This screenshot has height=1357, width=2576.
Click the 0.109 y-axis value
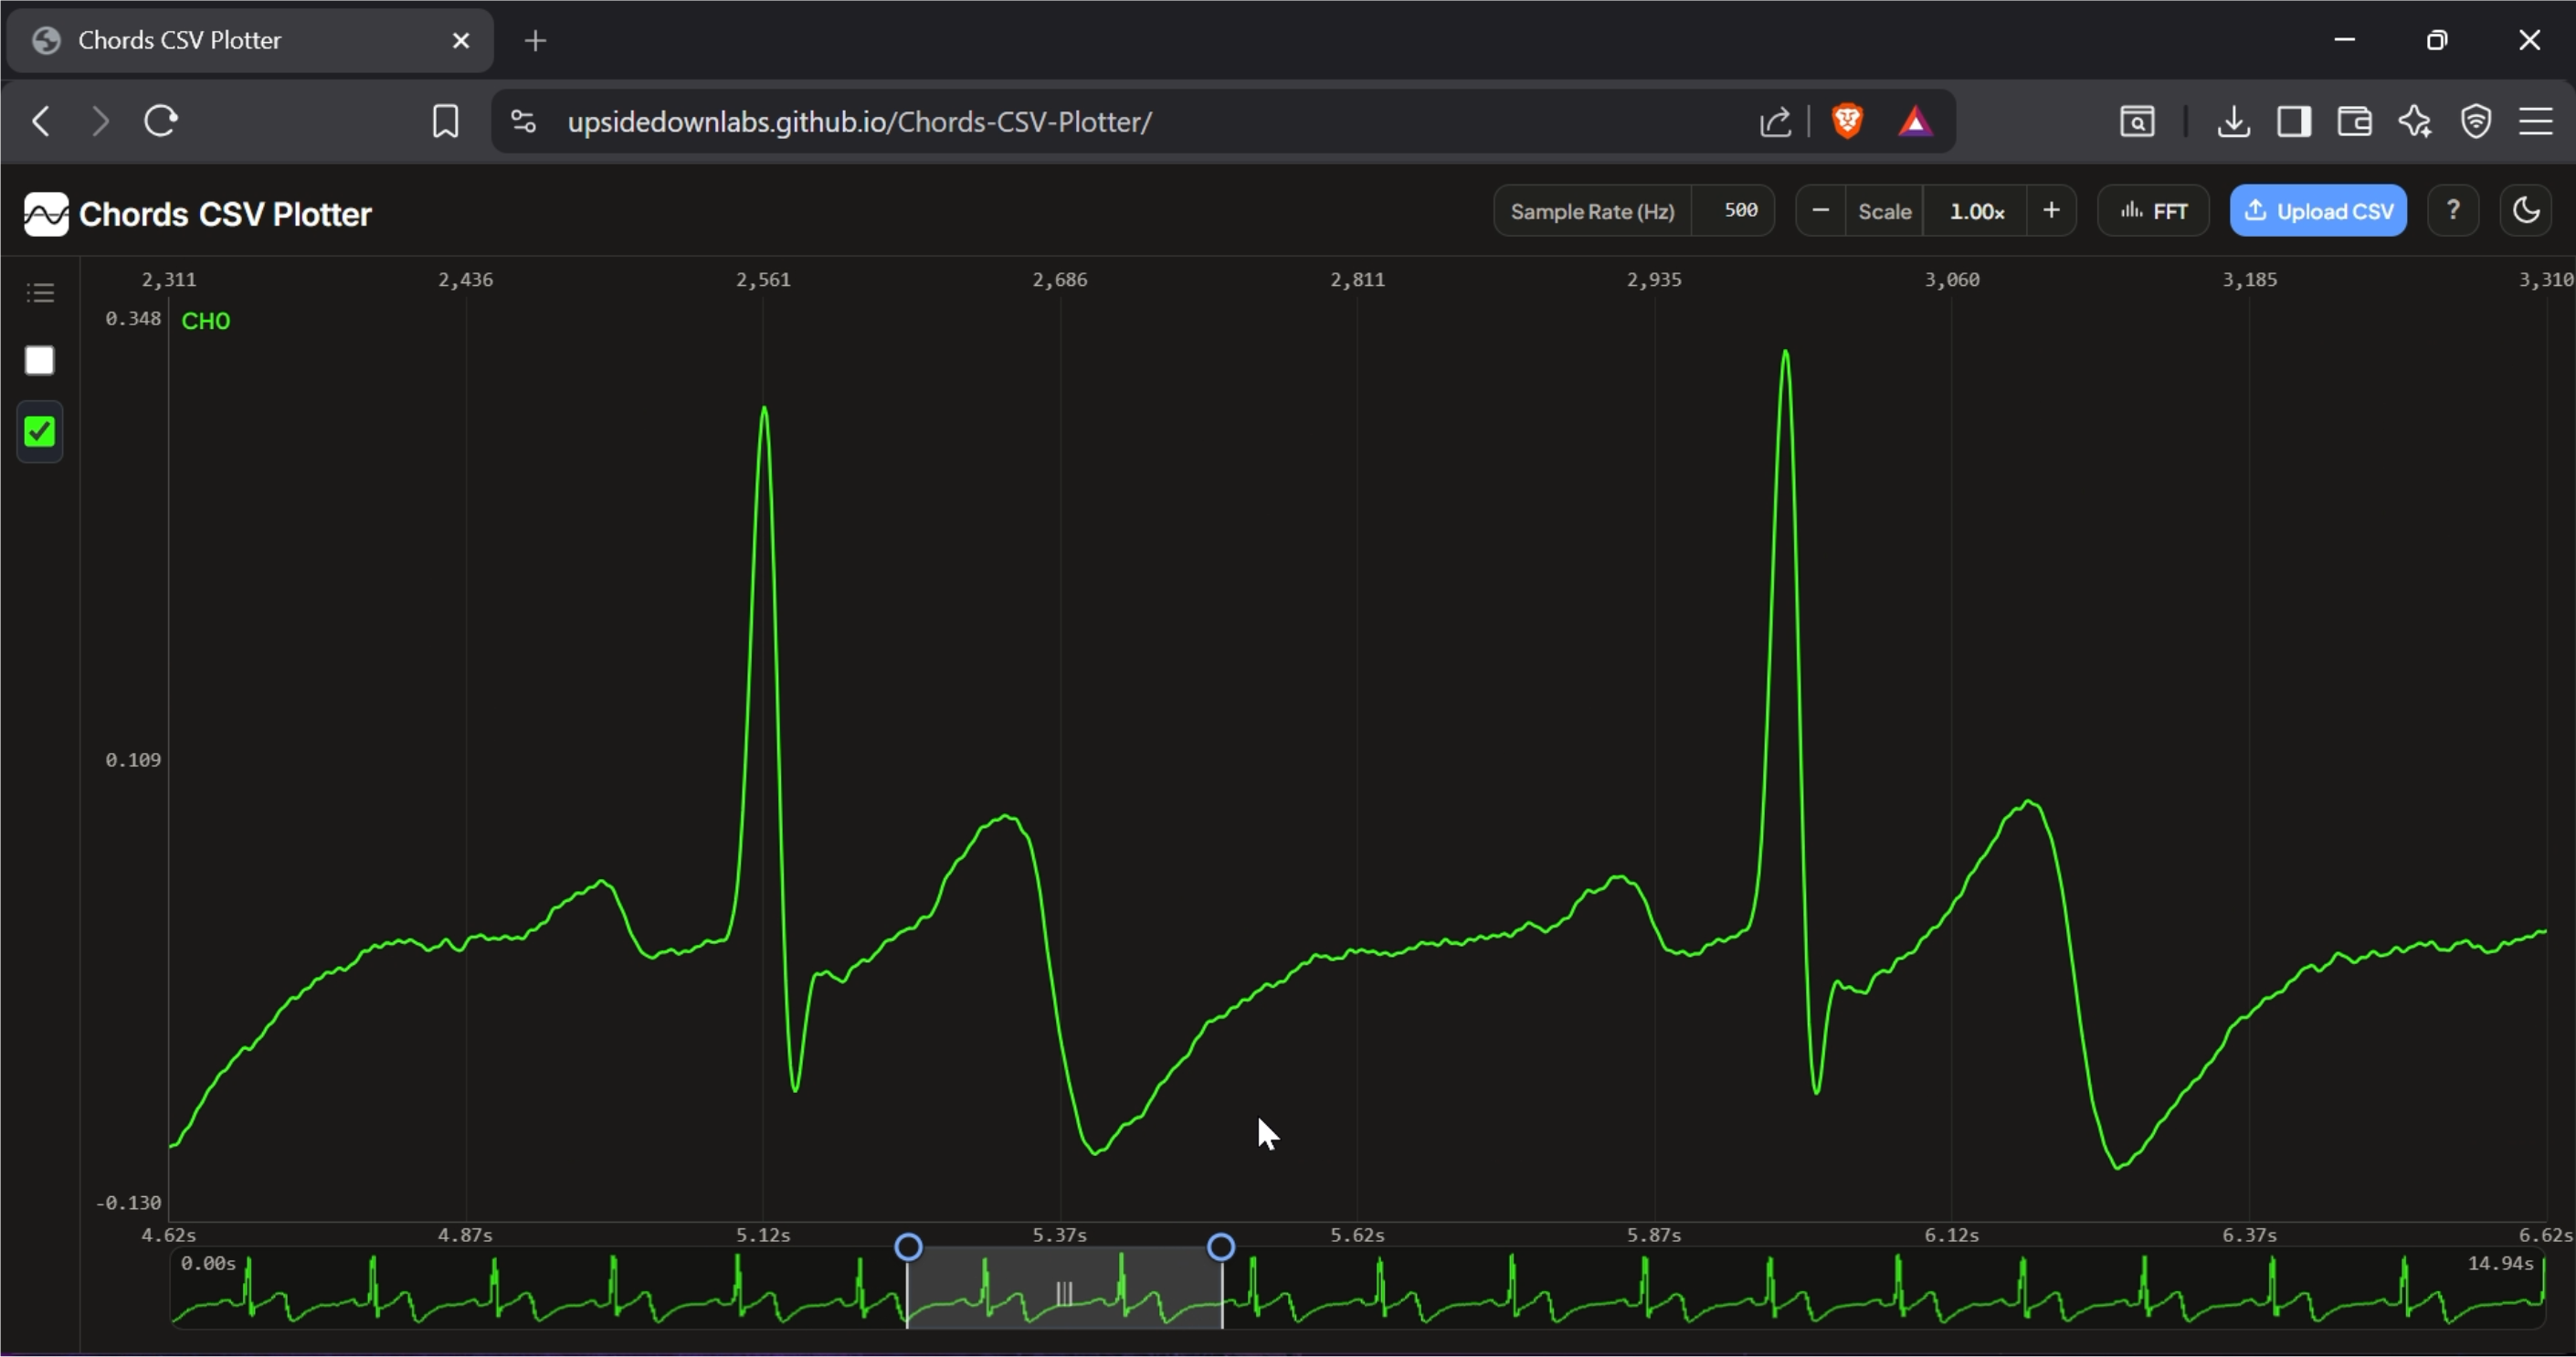coord(133,760)
